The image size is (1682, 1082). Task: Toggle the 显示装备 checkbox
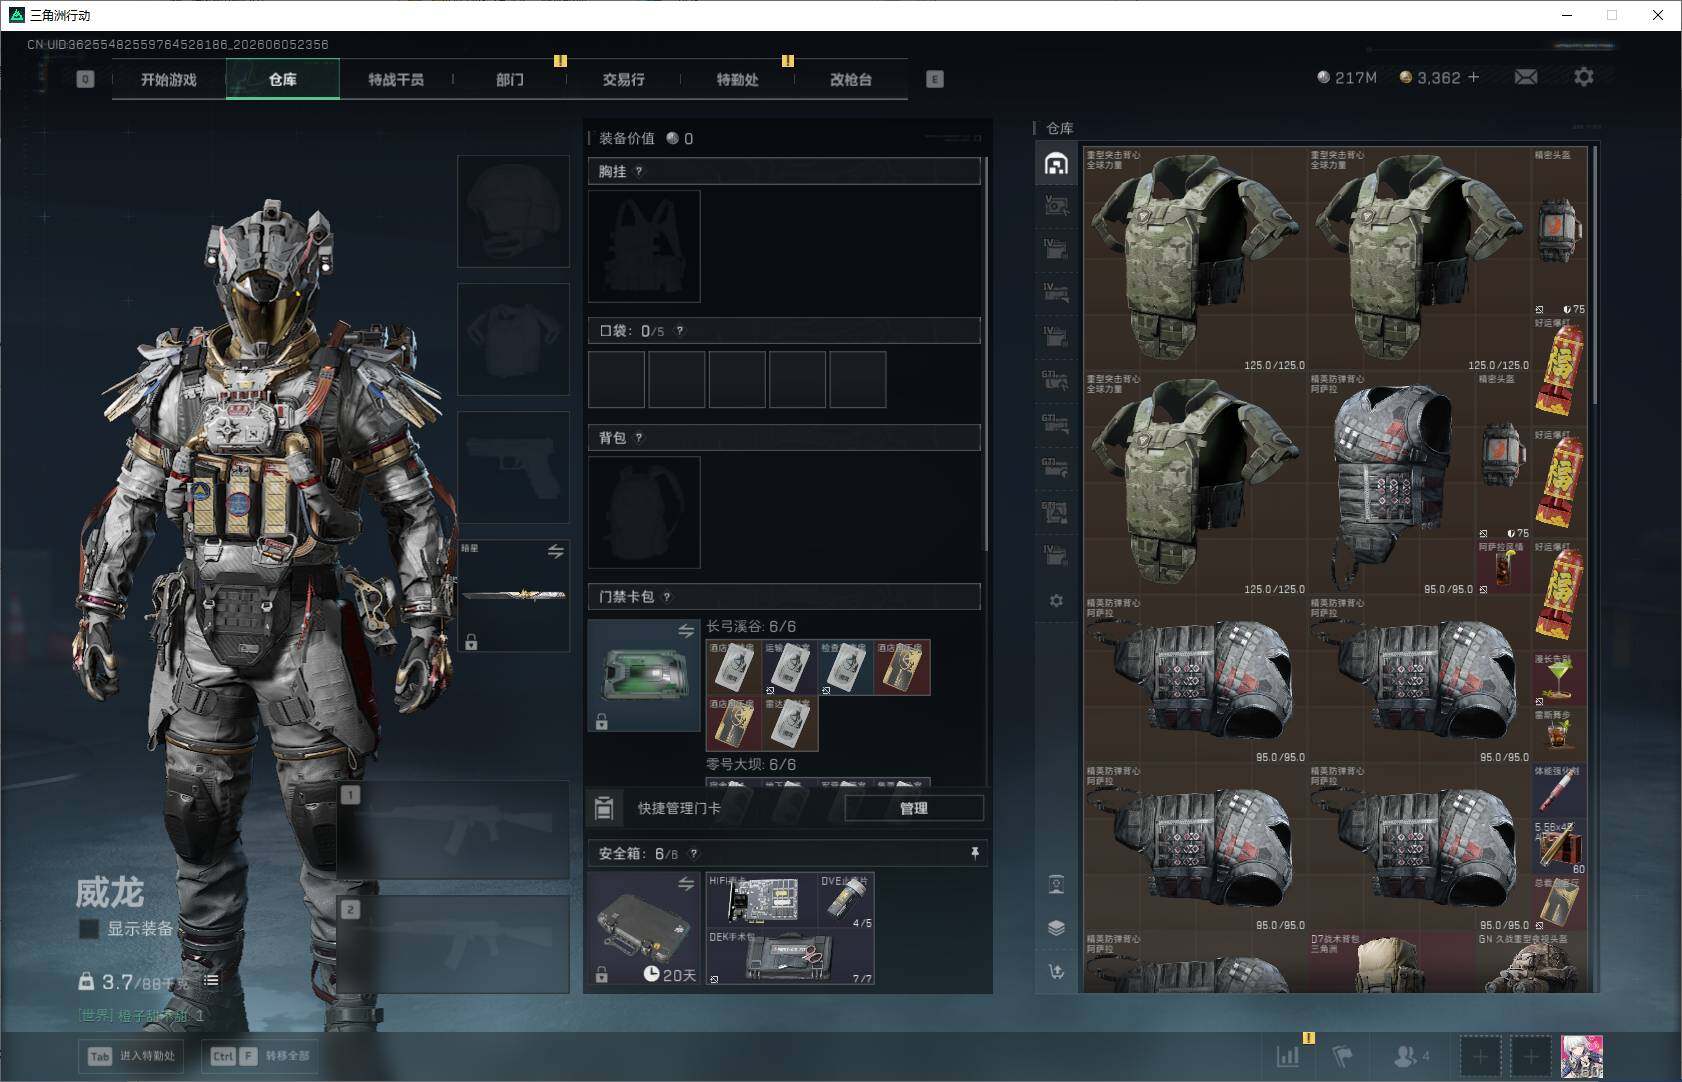click(x=89, y=929)
